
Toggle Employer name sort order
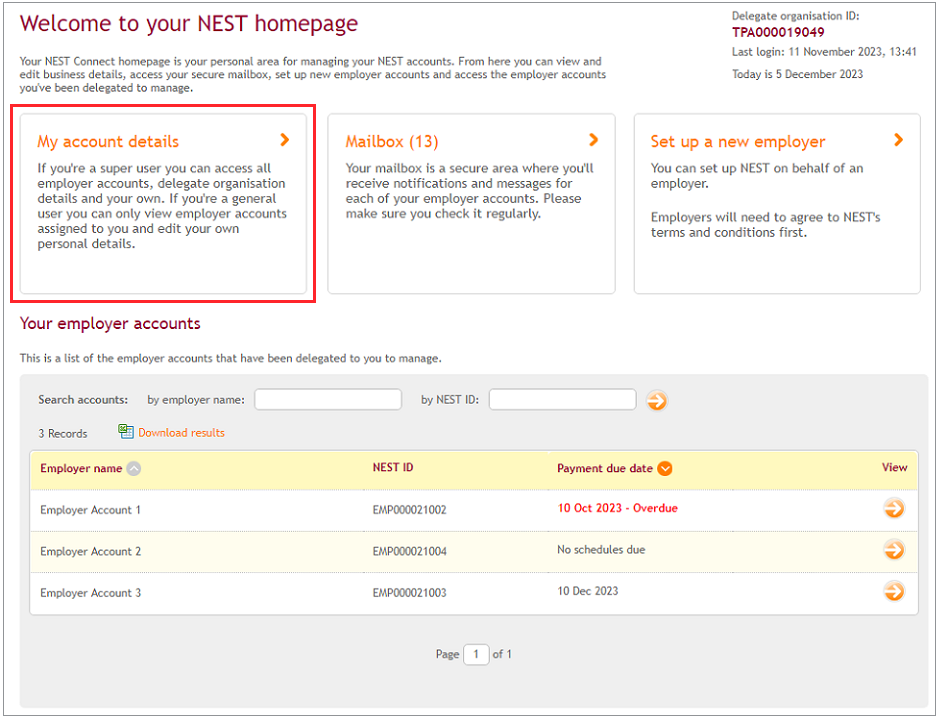[x=131, y=468]
